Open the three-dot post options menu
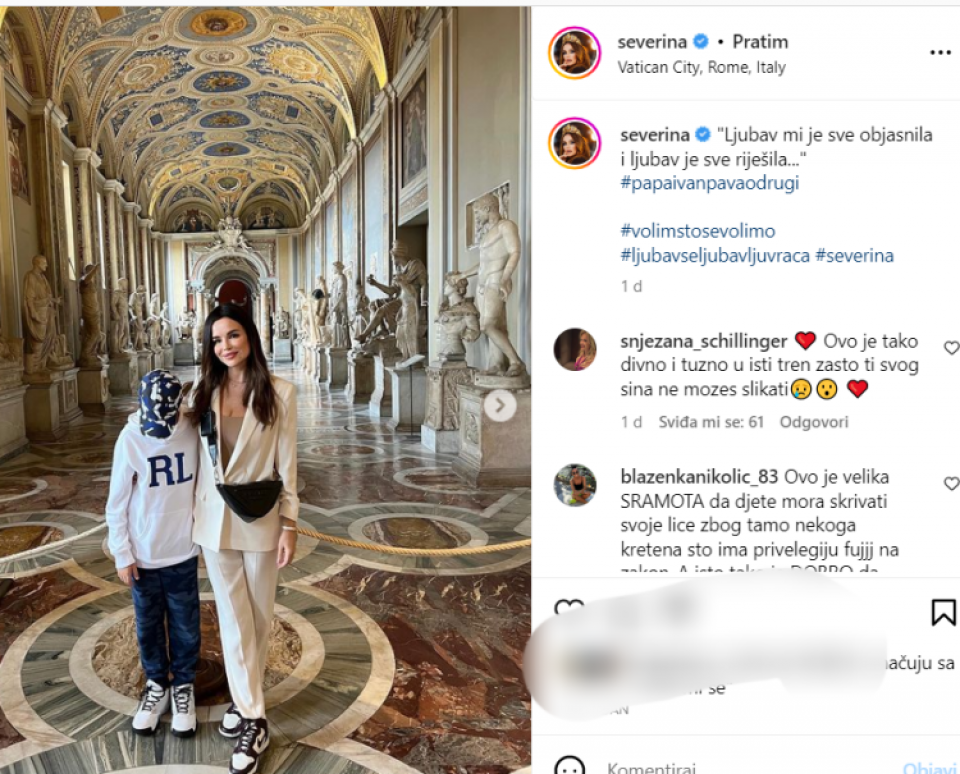The width and height of the screenshot is (960, 774). pos(940,53)
